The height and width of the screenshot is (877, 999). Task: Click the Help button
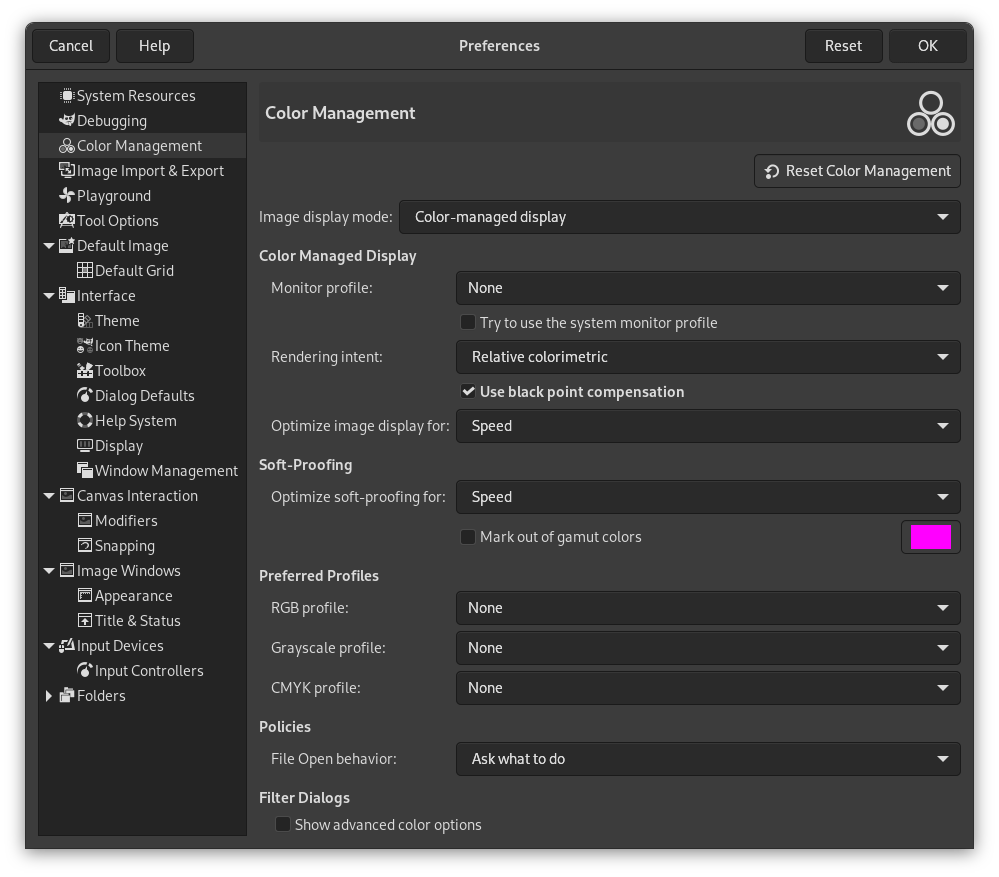point(155,46)
